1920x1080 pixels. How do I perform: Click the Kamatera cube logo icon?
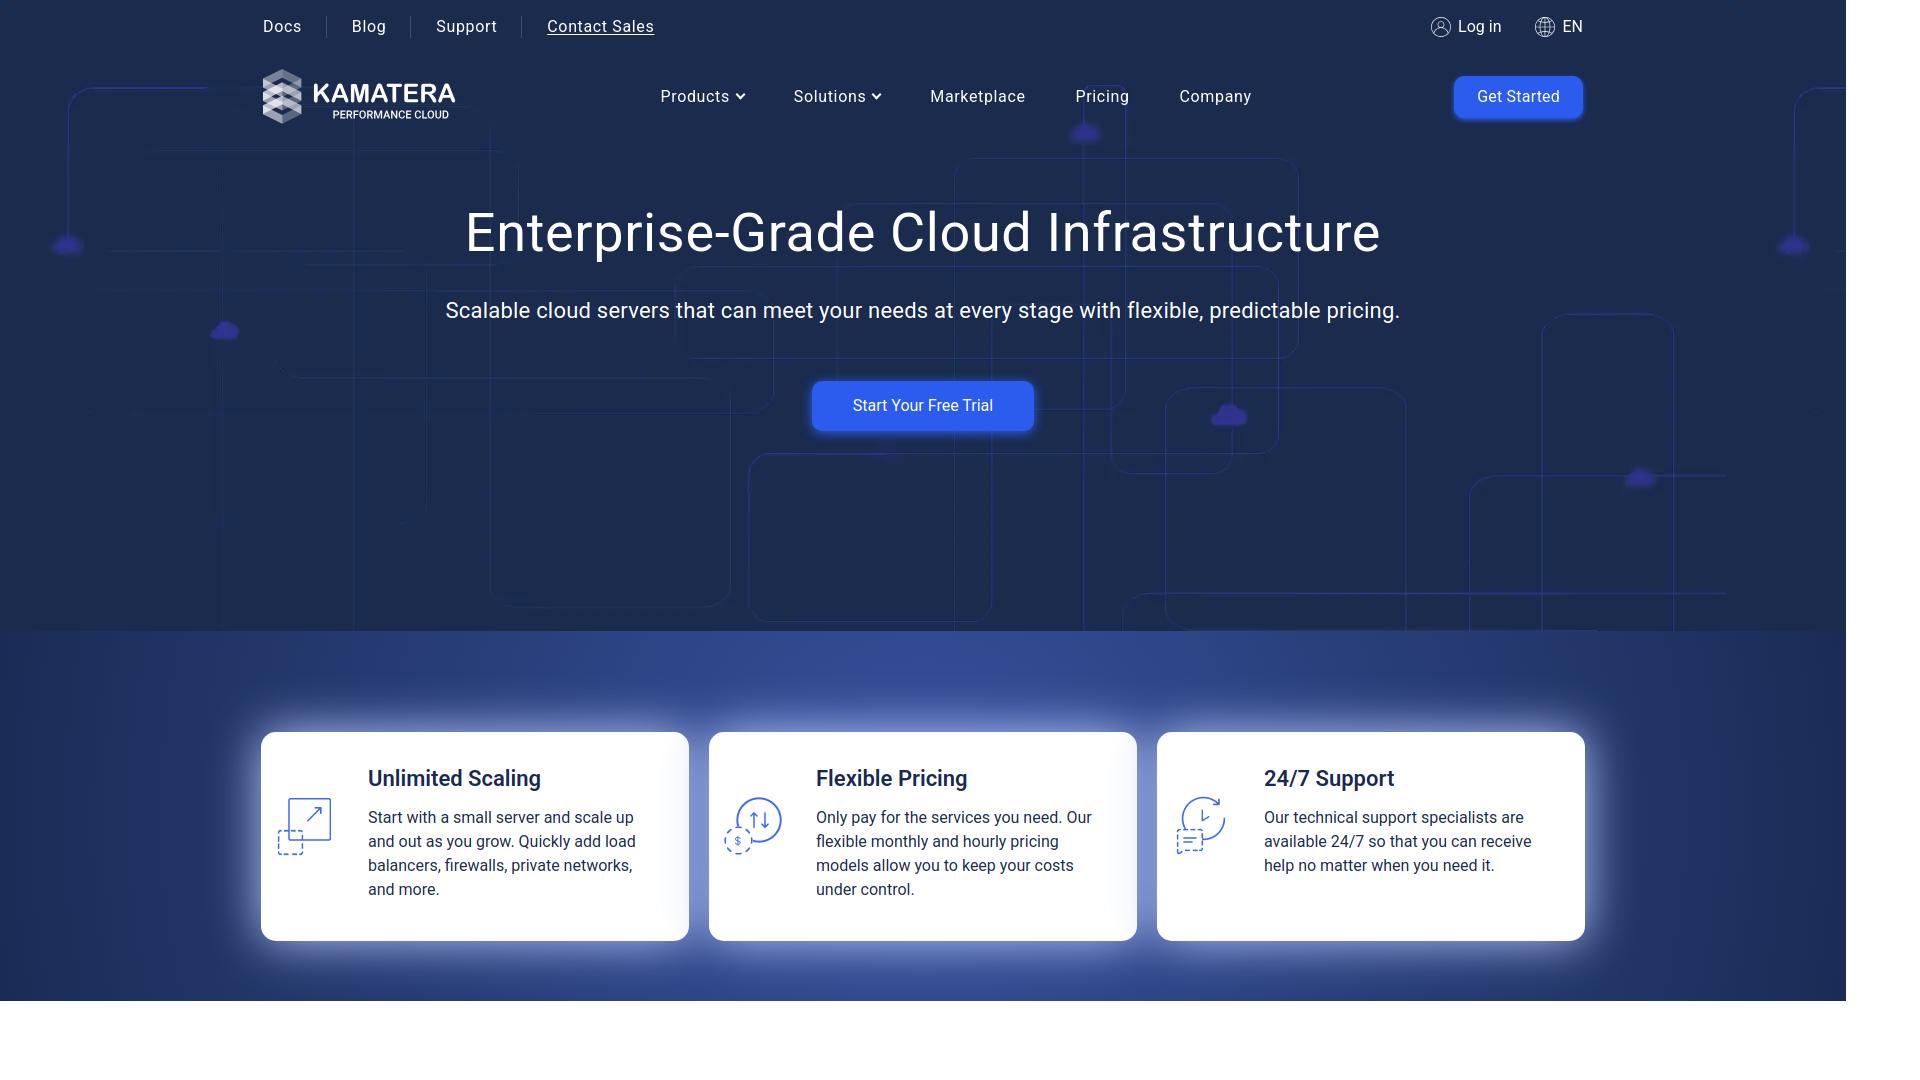282,96
